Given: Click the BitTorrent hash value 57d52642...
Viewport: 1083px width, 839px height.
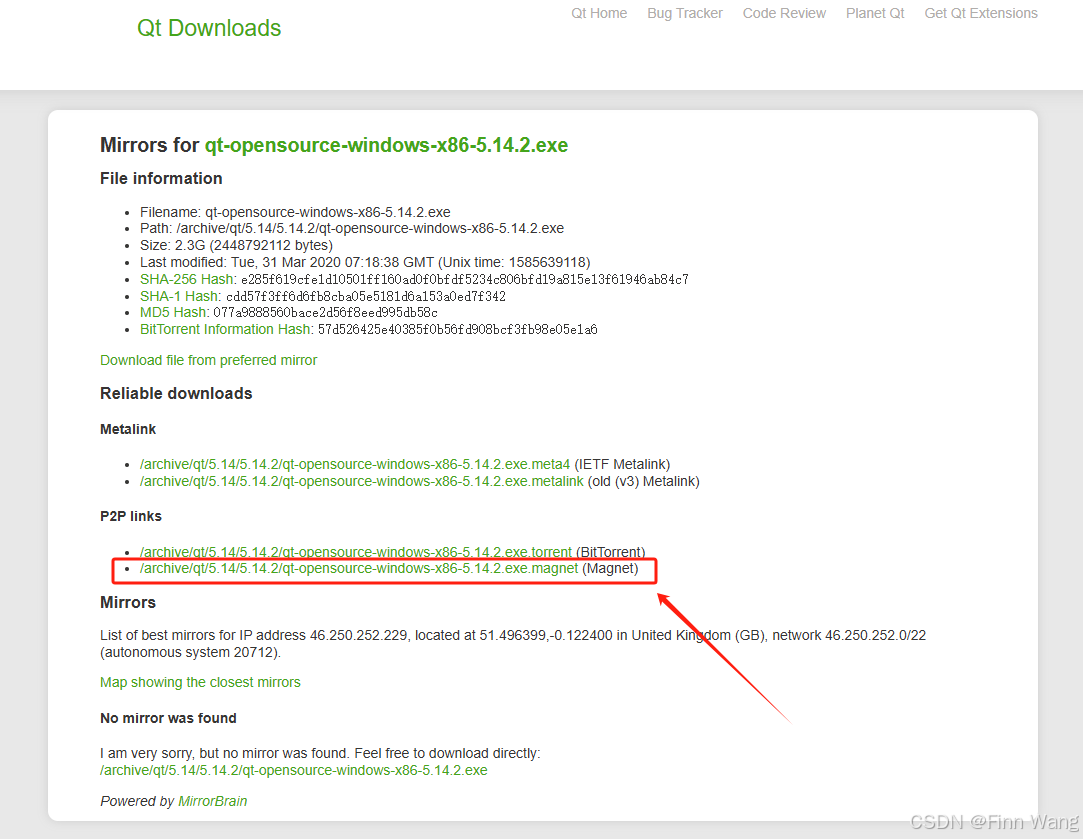Looking at the screenshot, I should 457,329.
